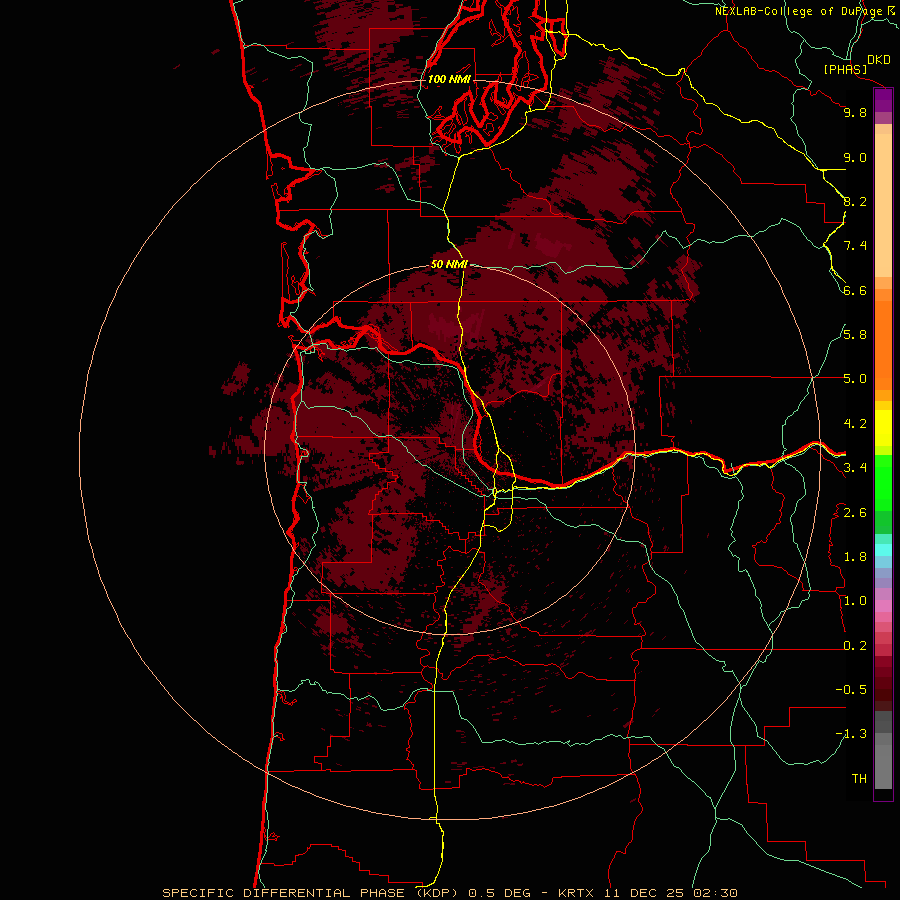This screenshot has height=900, width=900.
Task: Click the TH legend label
Action: pos(859,779)
